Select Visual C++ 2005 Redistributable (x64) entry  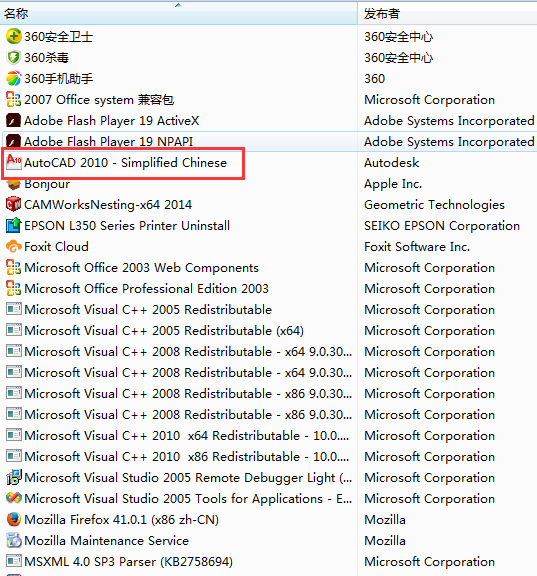coord(164,331)
